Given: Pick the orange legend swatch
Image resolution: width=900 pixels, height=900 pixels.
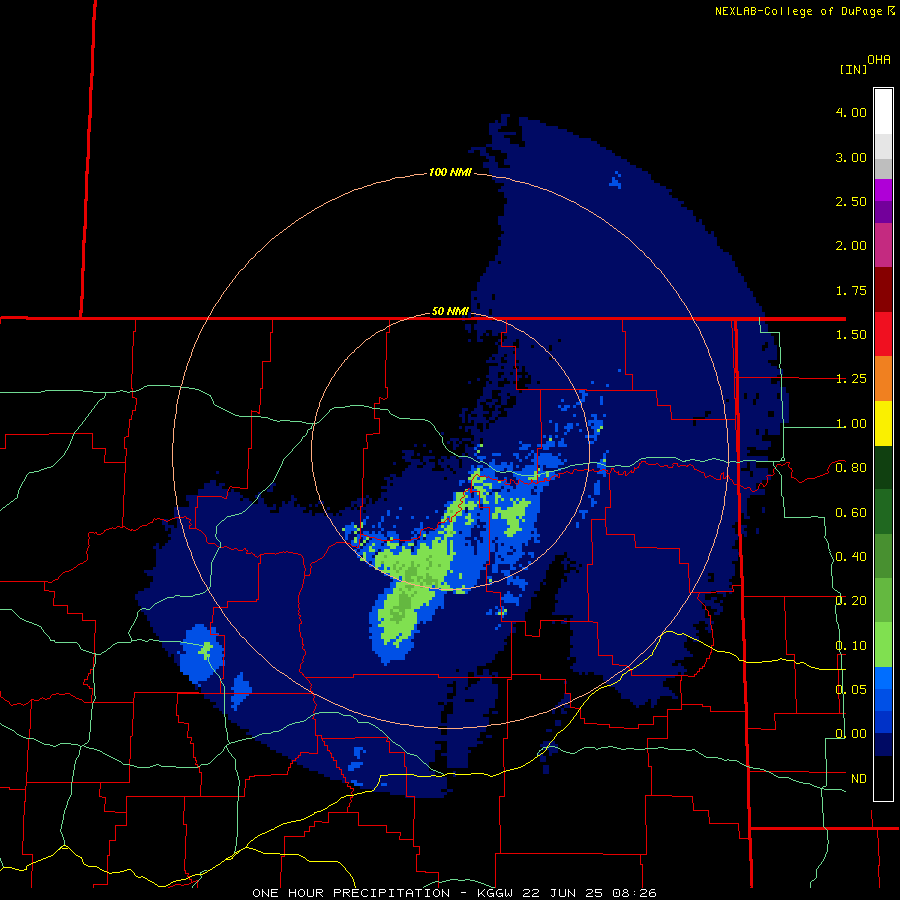Looking at the screenshot, I should [x=883, y=379].
